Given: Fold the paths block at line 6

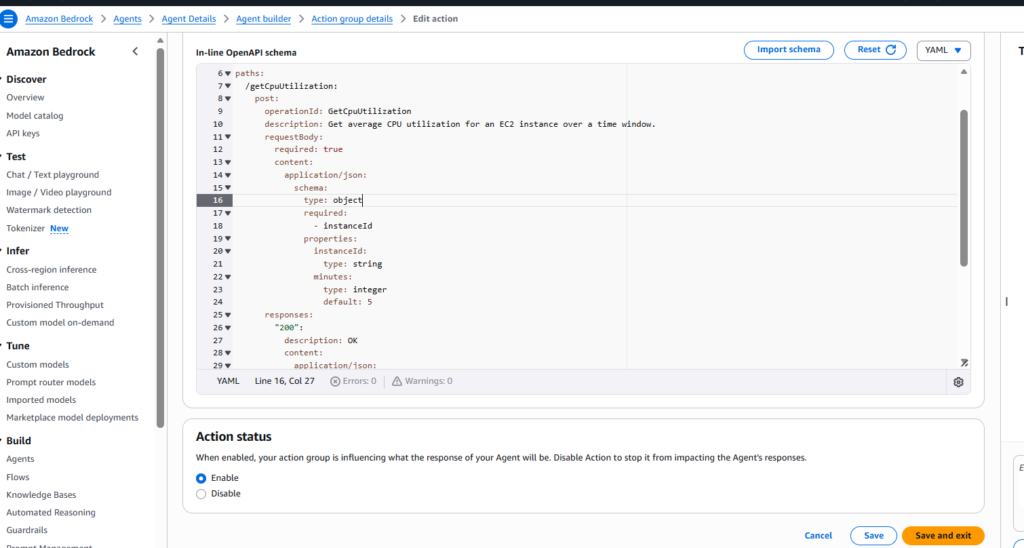Looking at the screenshot, I should coord(228,73).
